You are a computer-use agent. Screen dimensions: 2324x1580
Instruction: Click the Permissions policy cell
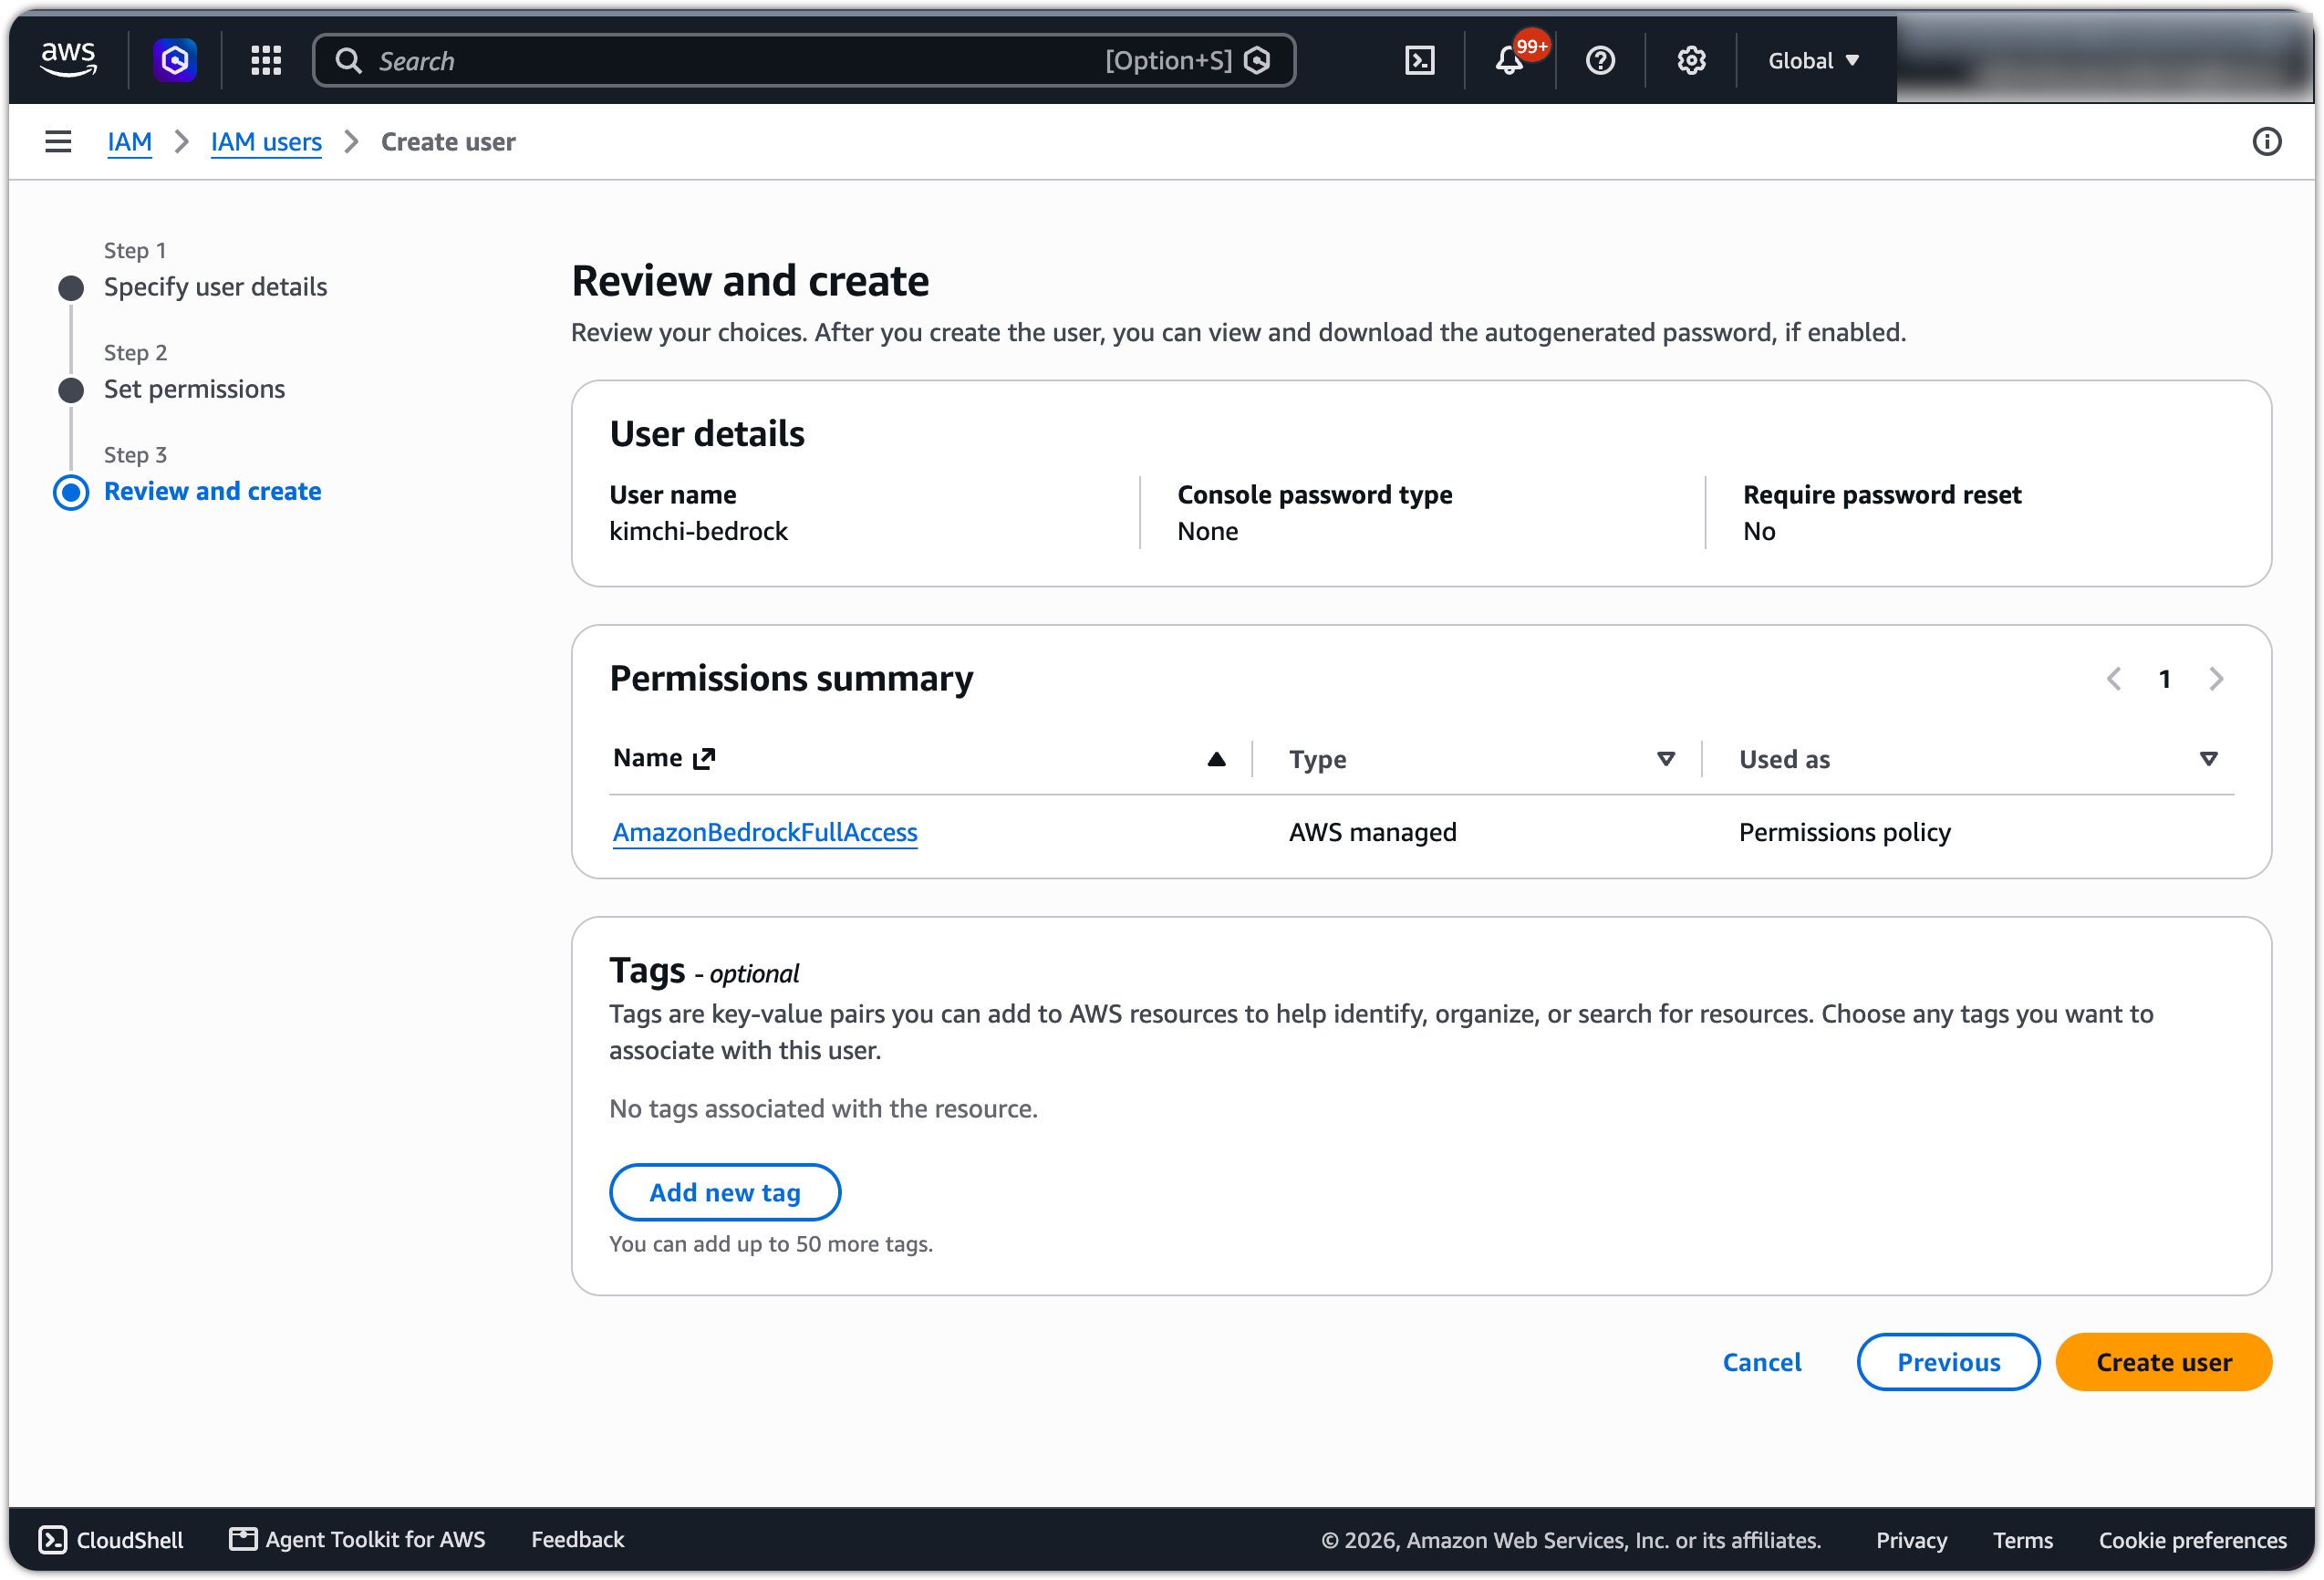[x=1844, y=832]
